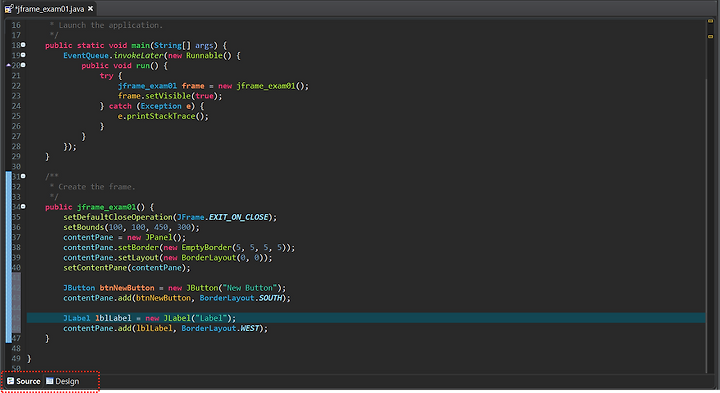Click the Java file icon in the editor tab
The width and height of the screenshot is (720, 393).
[x=9, y=9]
